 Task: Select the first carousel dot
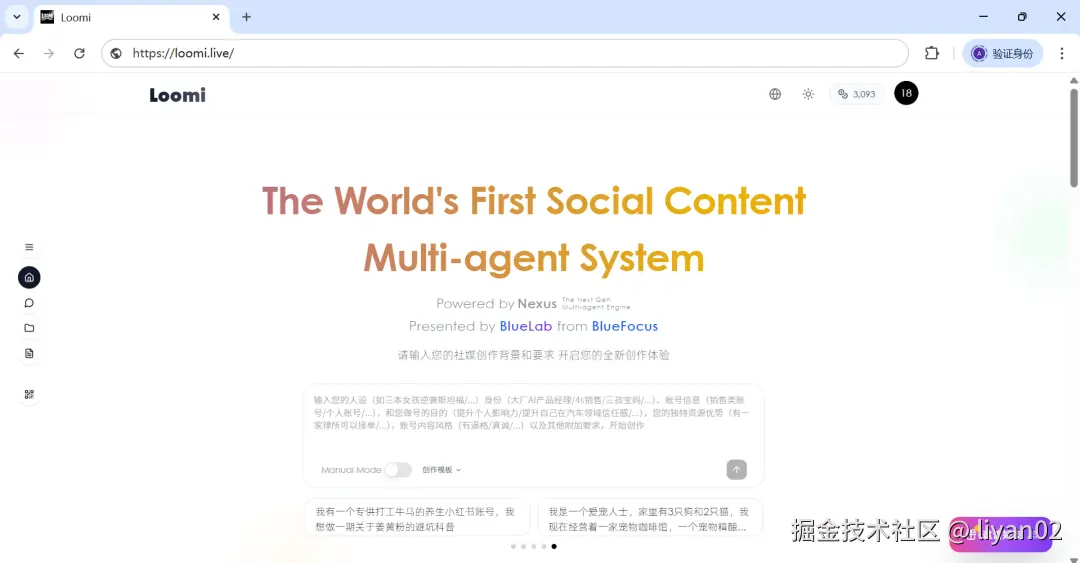pos(513,546)
